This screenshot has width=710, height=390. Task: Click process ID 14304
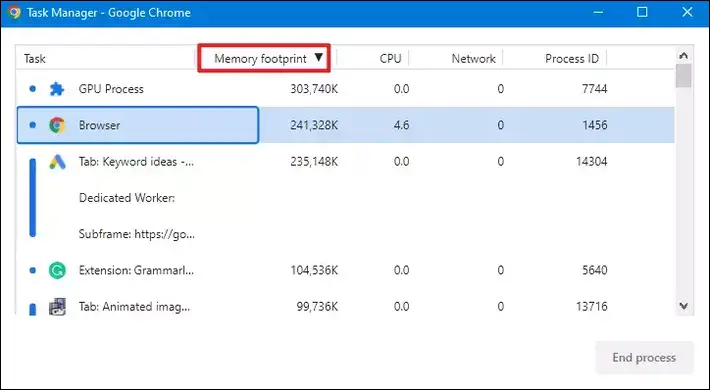591,162
